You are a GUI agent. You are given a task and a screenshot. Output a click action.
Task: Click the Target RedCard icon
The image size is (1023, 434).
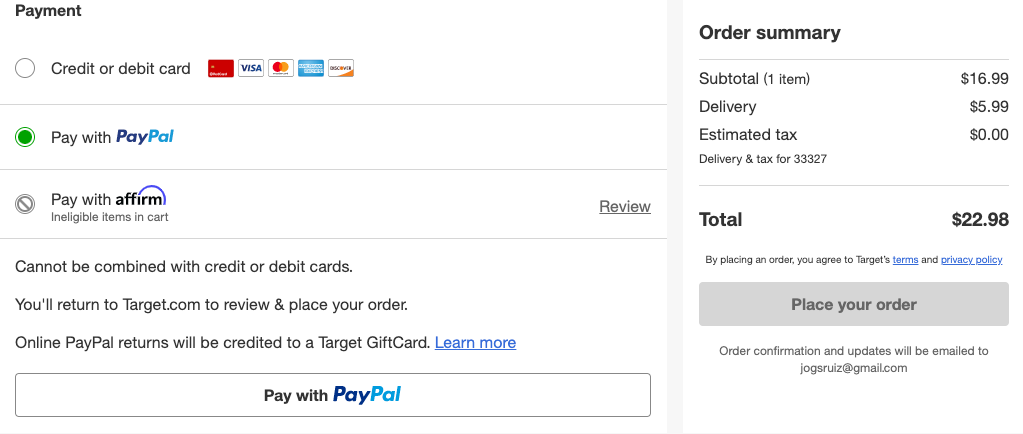point(221,69)
